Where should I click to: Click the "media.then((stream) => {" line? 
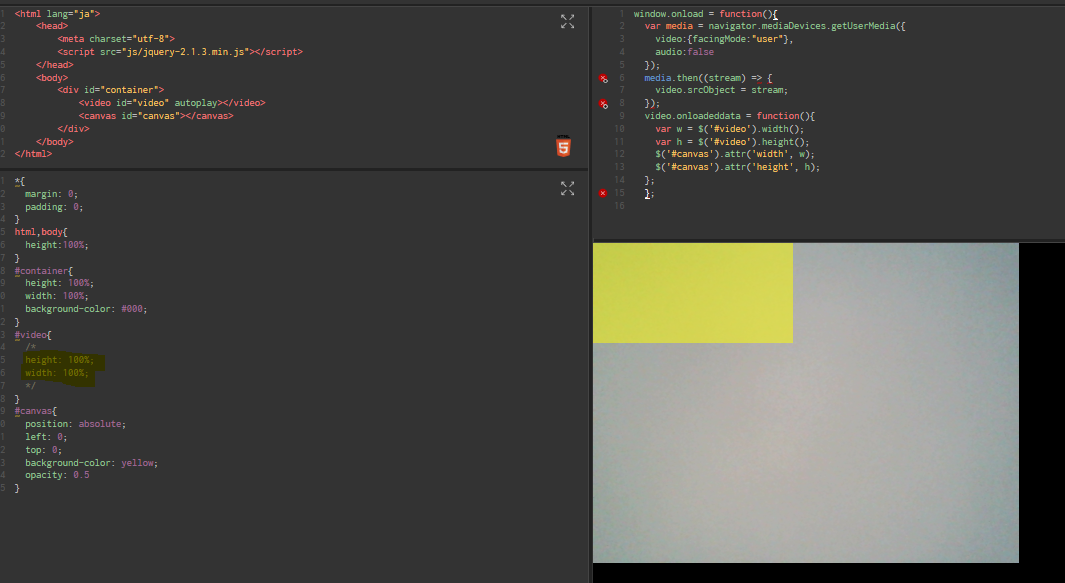coord(708,77)
